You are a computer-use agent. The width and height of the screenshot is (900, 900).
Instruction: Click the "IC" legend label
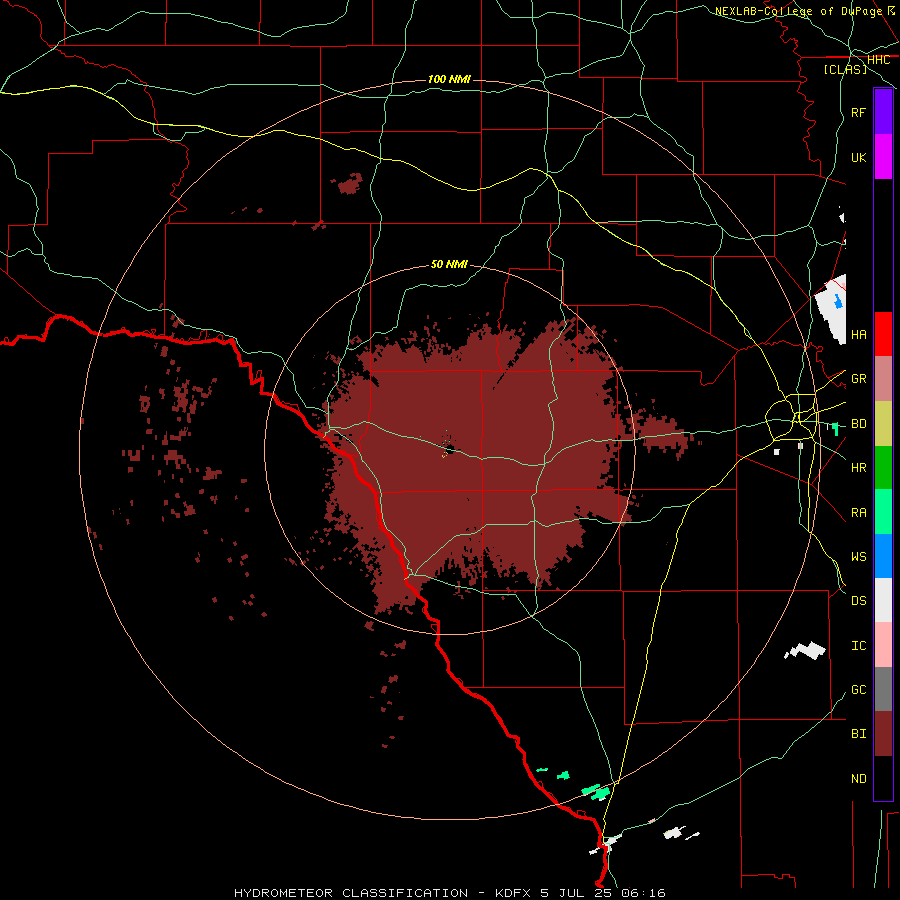[858, 646]
